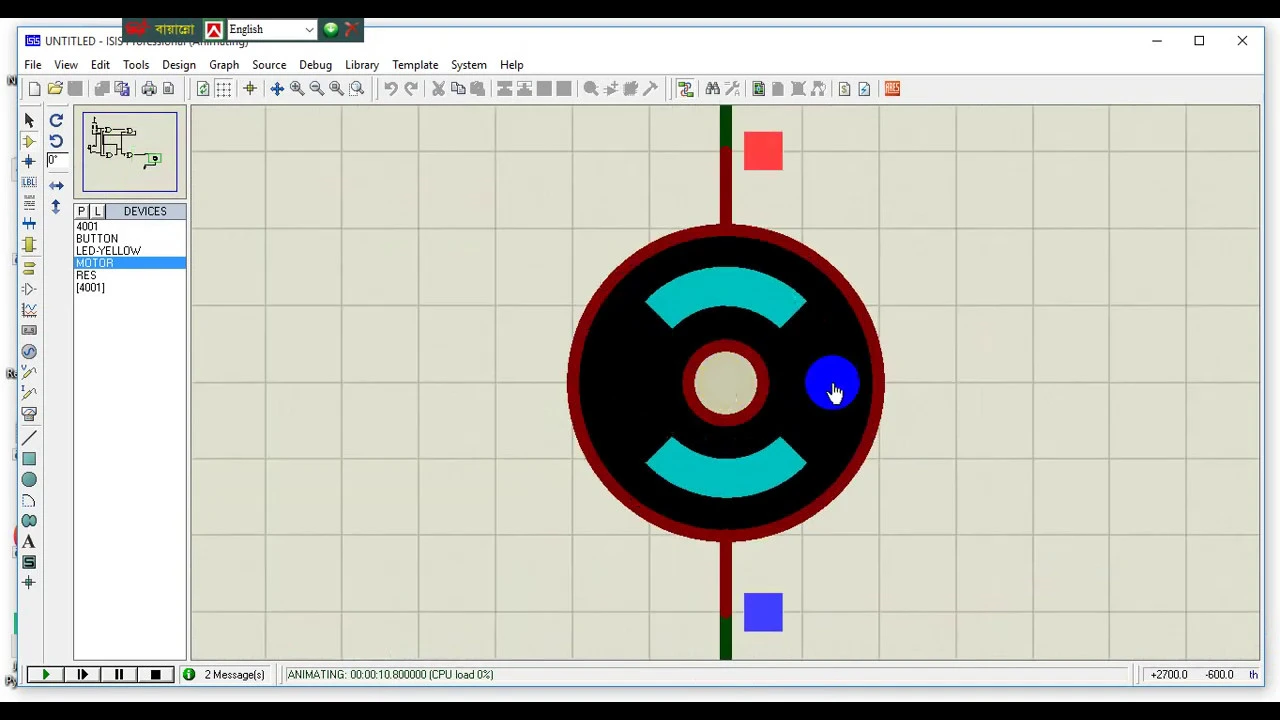Screen dimensions: 1280x720
Task: Open the File menu
Action: point(33,65)
